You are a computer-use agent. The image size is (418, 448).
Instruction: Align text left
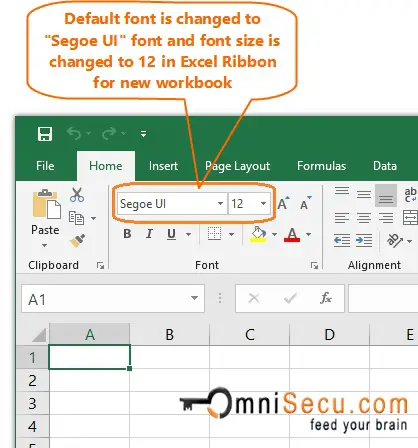click(x=342, y=218)
